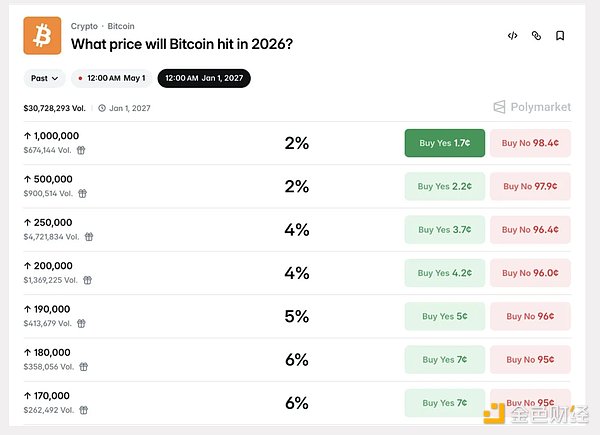Buy Yes at 1.7¢ for 1,000,000

point(444,143)
